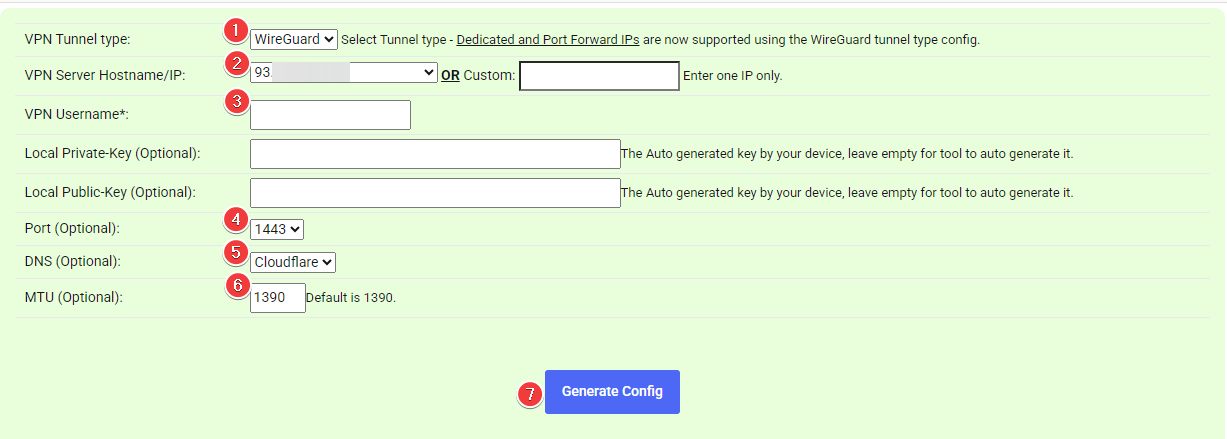Open the Port dropdown showing 1443
Screen dimensions: 1227x439
pos(277,229)
